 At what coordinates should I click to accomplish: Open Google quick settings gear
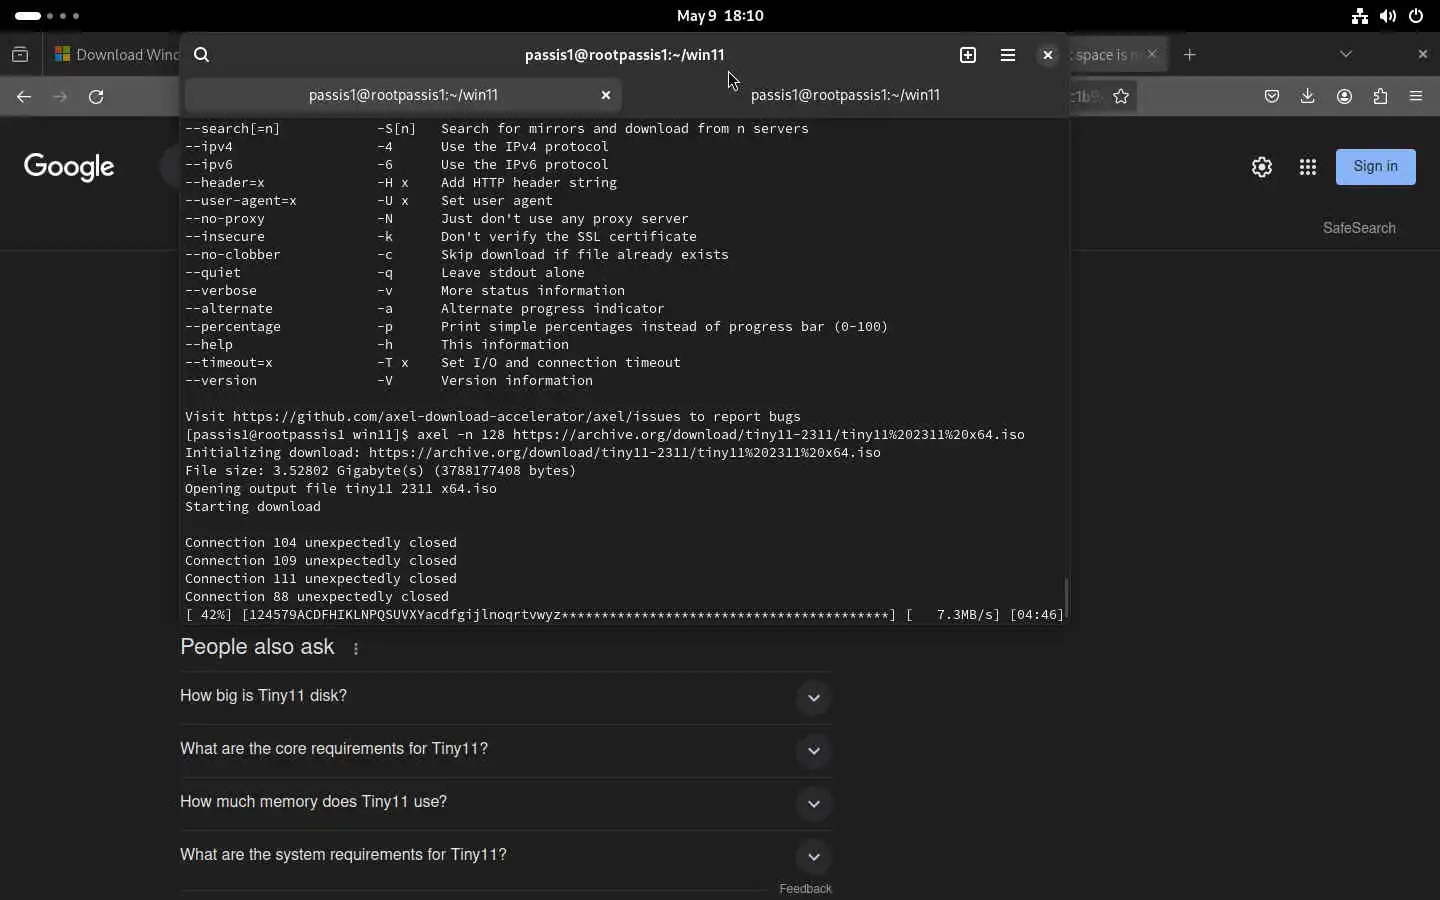tap(1262, 167)
